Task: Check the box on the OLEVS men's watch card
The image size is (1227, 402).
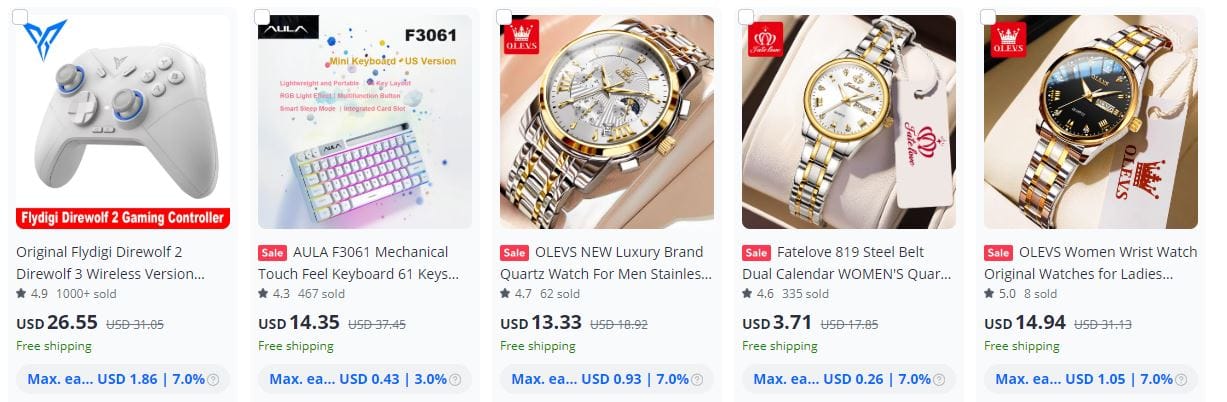Action: tap(504, 17)
